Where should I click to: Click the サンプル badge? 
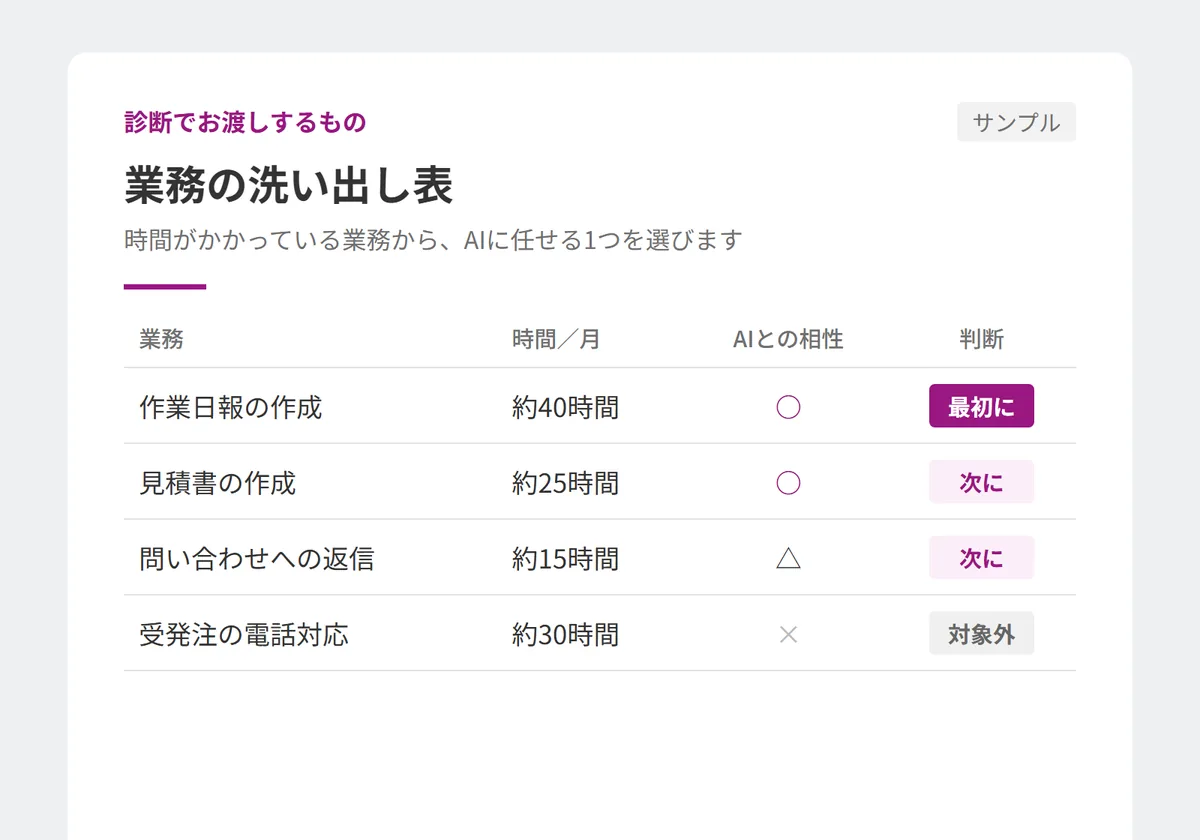pos(1016,122)
